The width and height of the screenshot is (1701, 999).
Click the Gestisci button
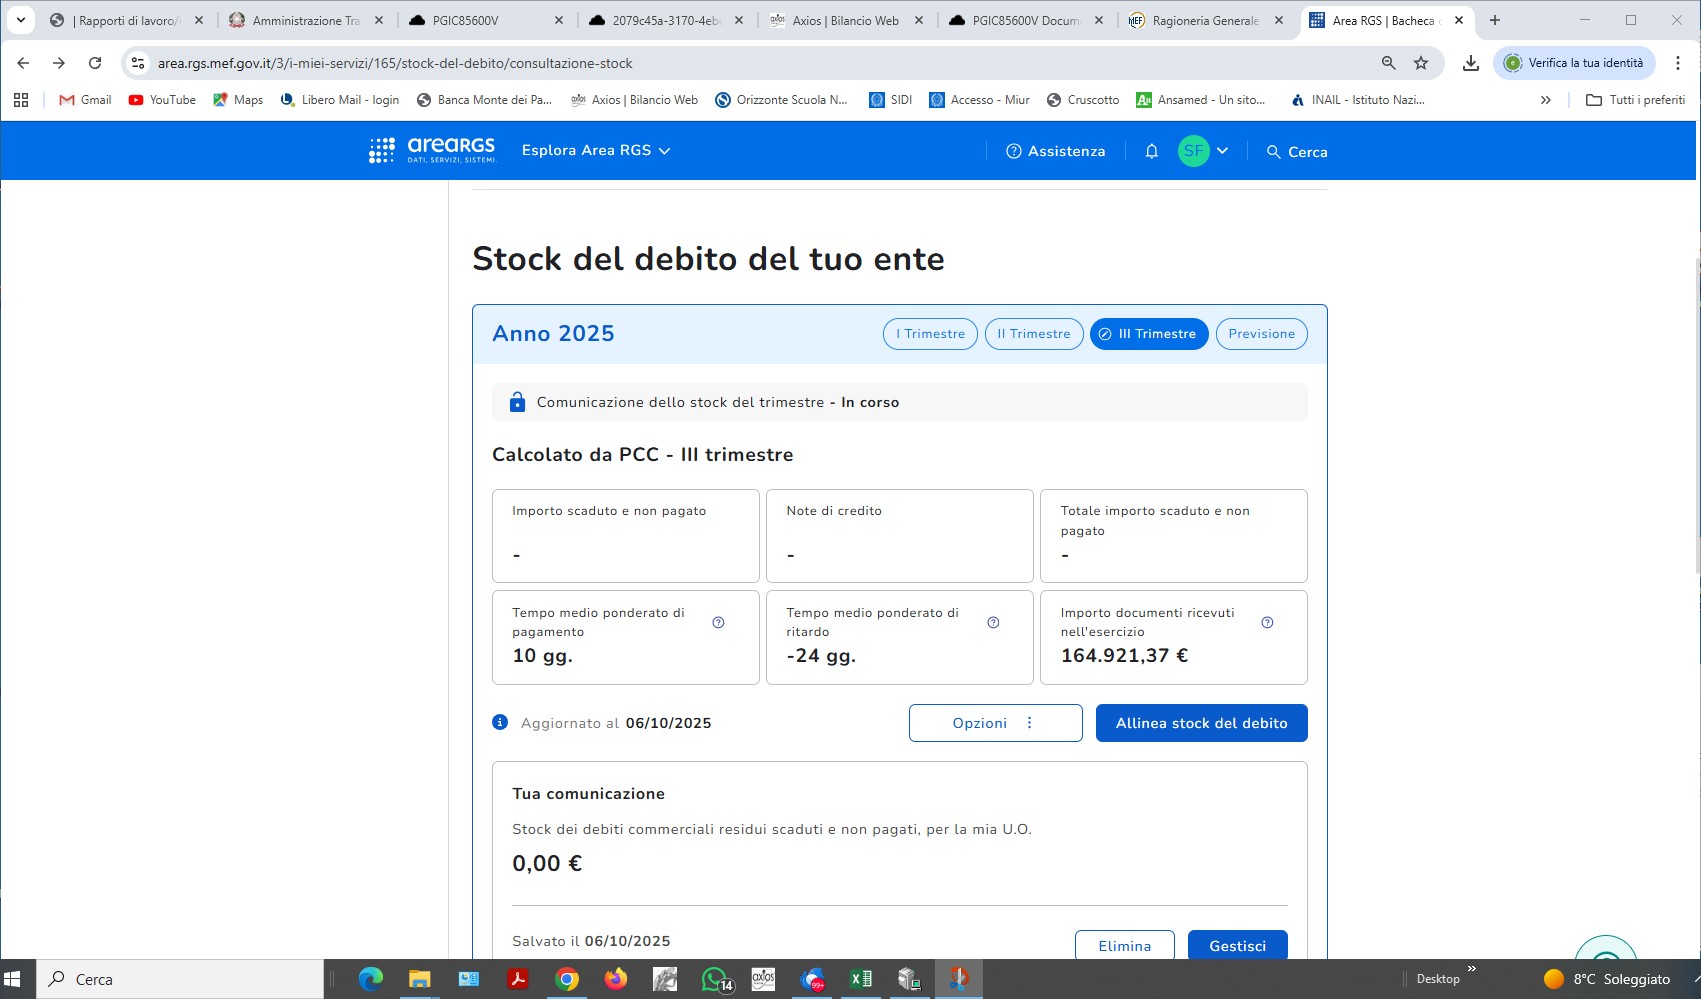tap(1237, 945)
